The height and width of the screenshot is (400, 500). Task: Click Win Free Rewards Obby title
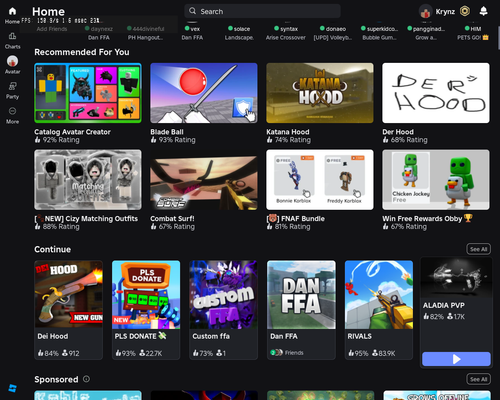[427, 218]
